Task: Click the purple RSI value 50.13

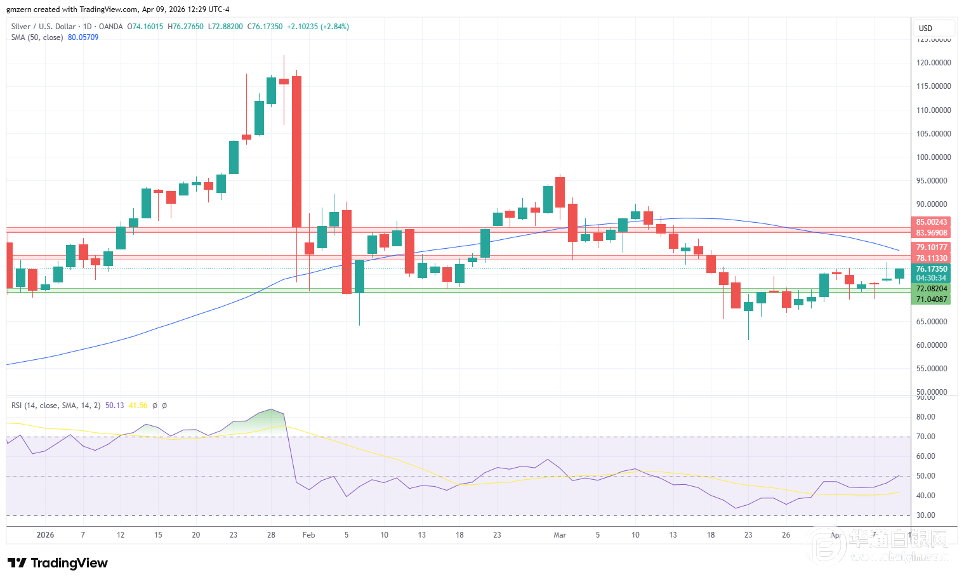Action: point(113,405)
